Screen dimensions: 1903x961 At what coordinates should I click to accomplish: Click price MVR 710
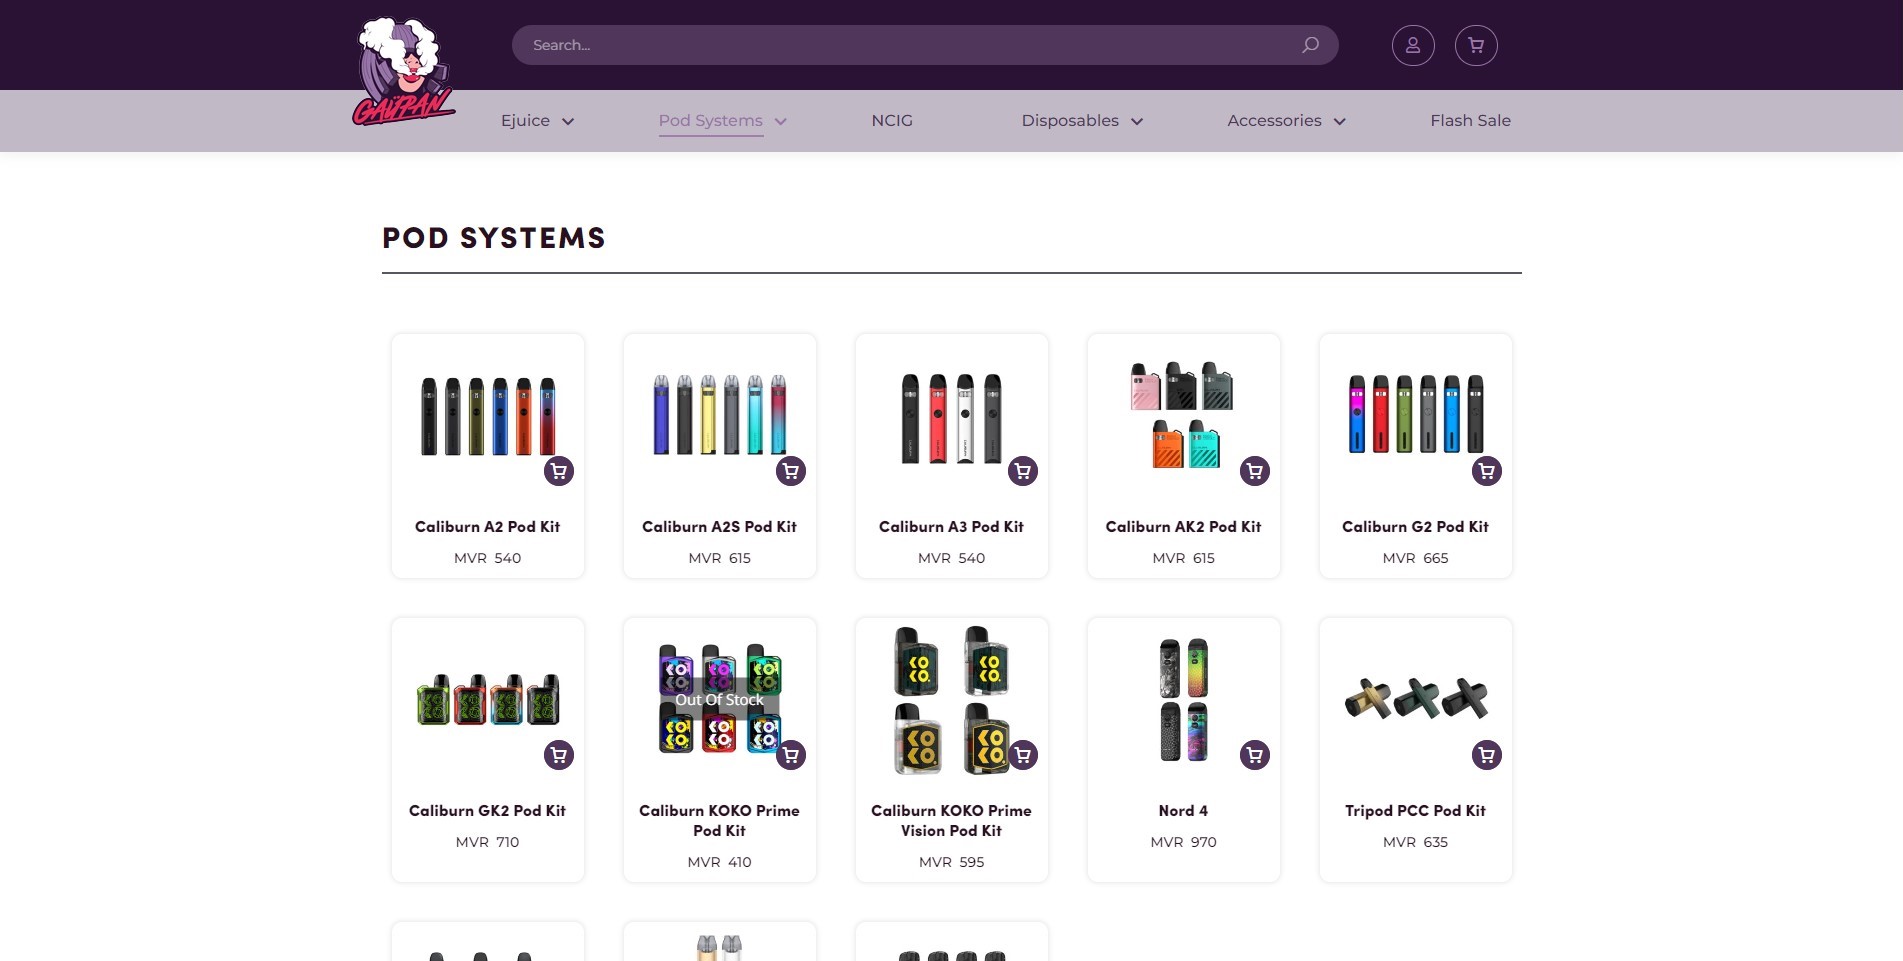coord(487,842)
